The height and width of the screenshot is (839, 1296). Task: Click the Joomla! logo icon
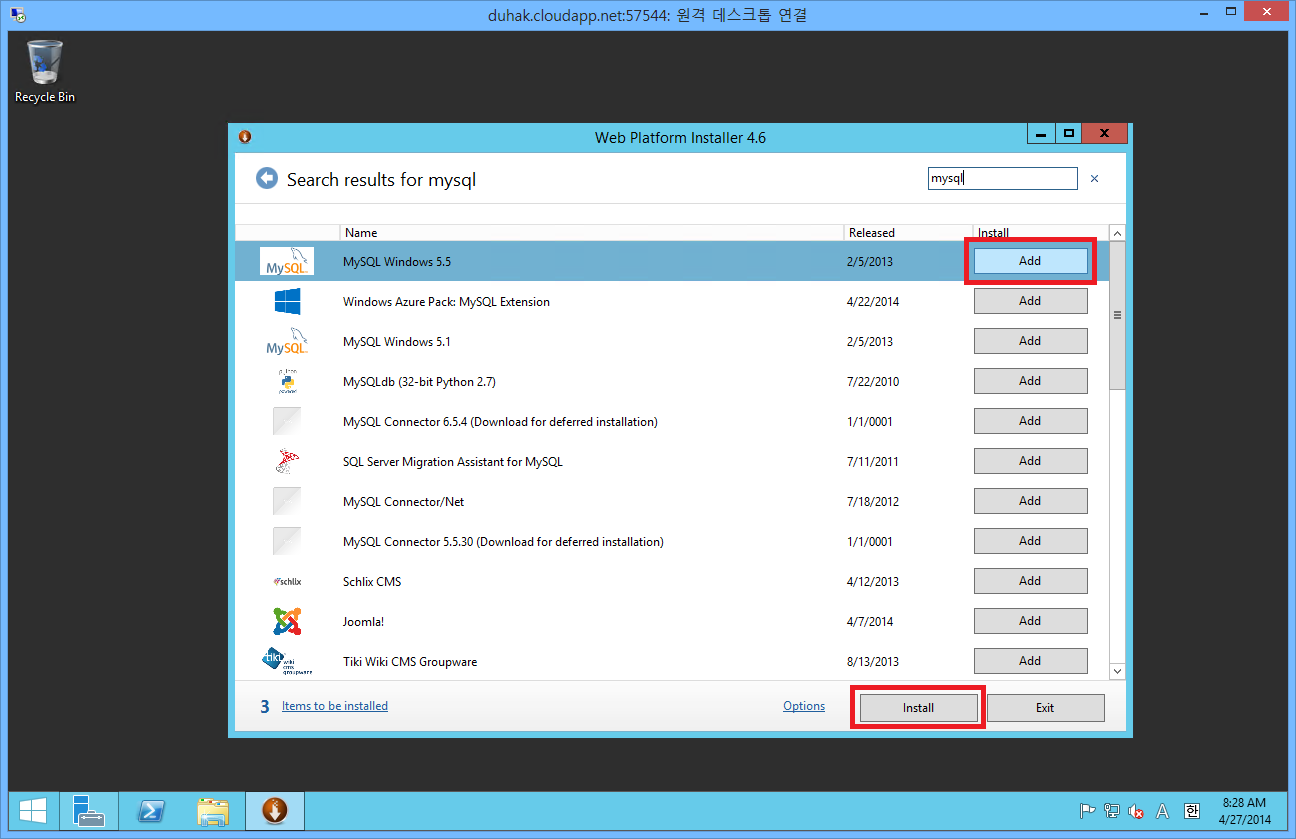(287, 621)
